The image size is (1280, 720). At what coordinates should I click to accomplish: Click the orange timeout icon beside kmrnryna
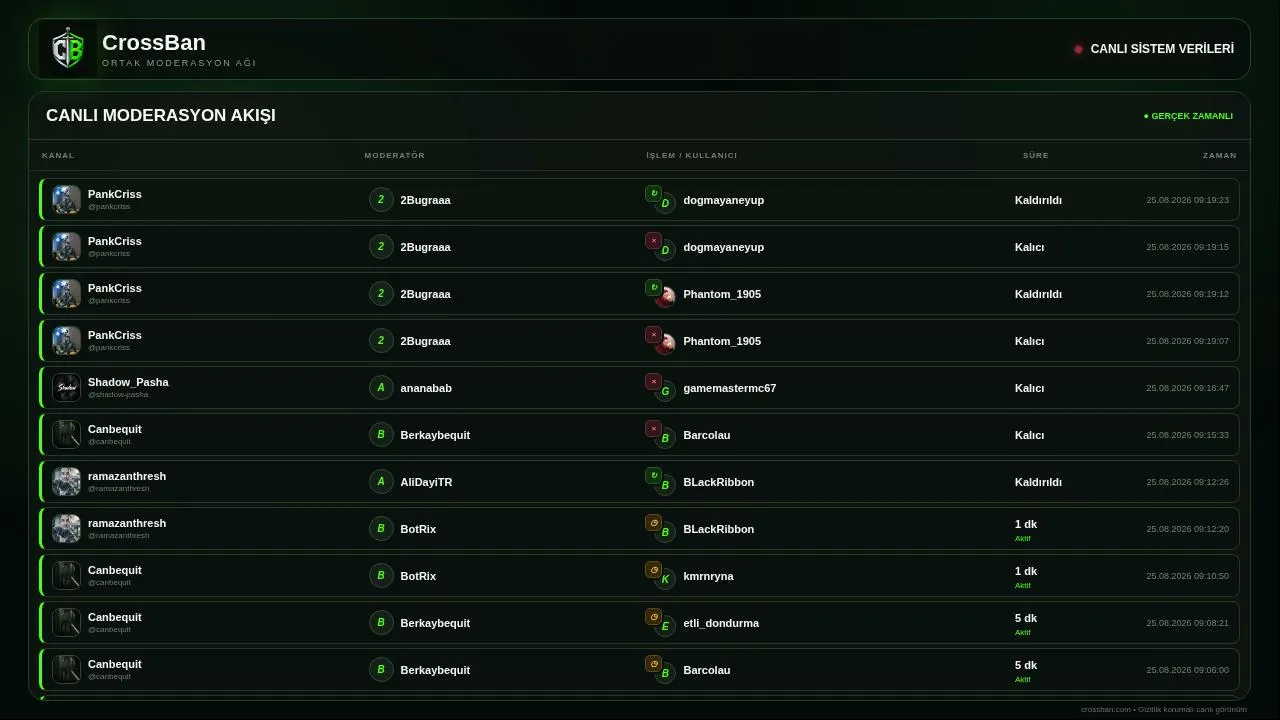tap(653, 569)
